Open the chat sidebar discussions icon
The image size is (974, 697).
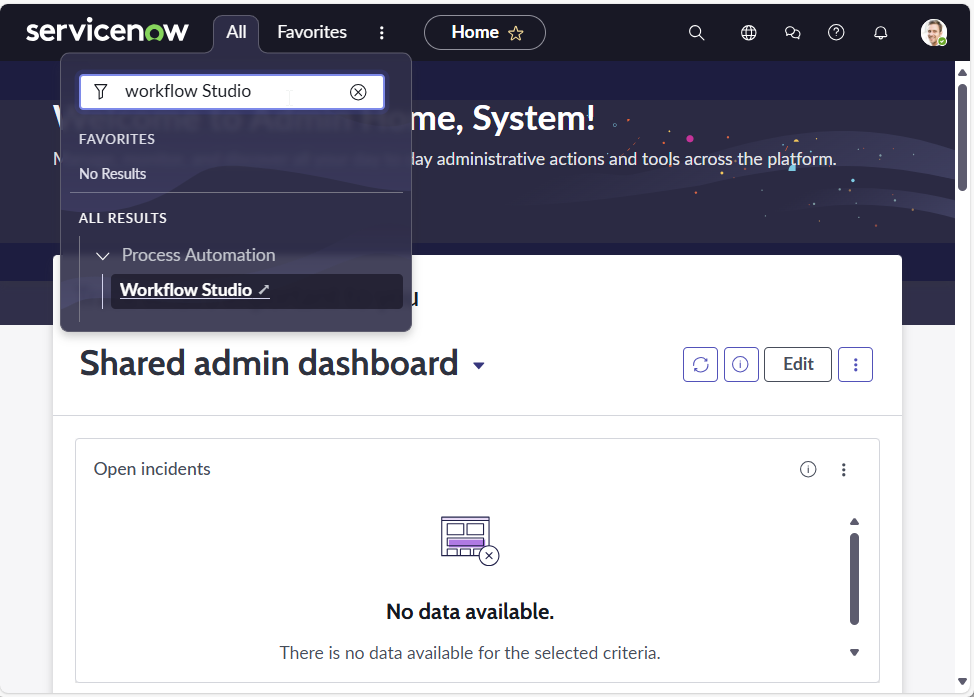(x=792, y=33)
